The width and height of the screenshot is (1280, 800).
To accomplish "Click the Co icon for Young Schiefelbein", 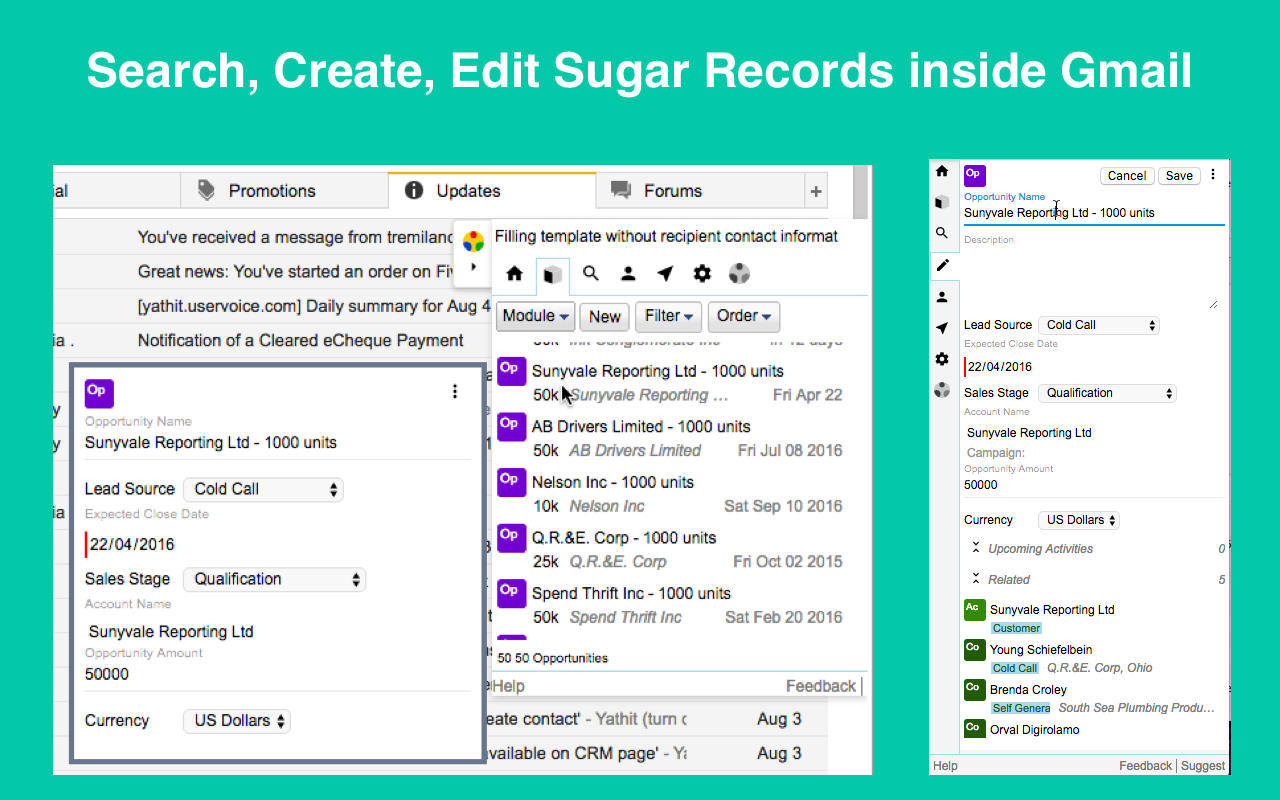I will click(974, 650).
